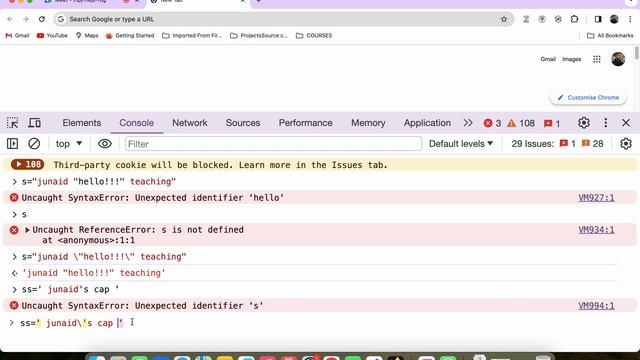Open the COURSES bookmark folder
The width and height of the screenshot is (640, 360).
point(314,36)
